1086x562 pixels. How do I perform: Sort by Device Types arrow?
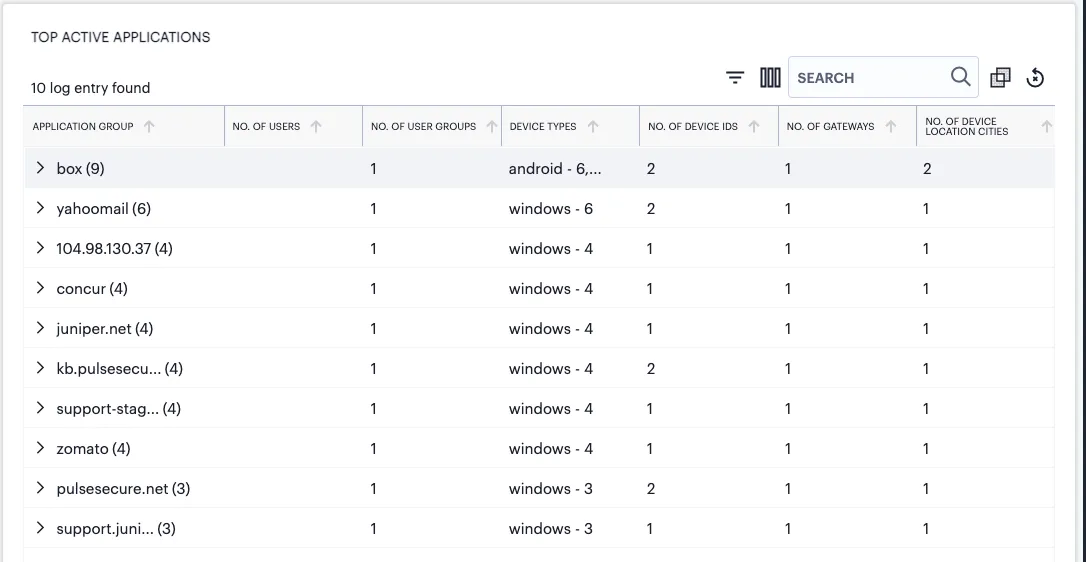click(593, 126)
